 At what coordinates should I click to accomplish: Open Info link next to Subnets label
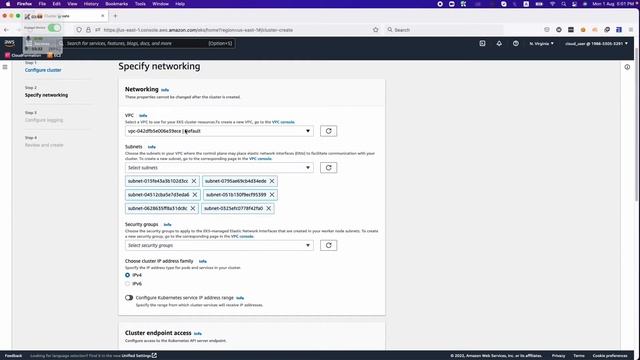[152, 147]
